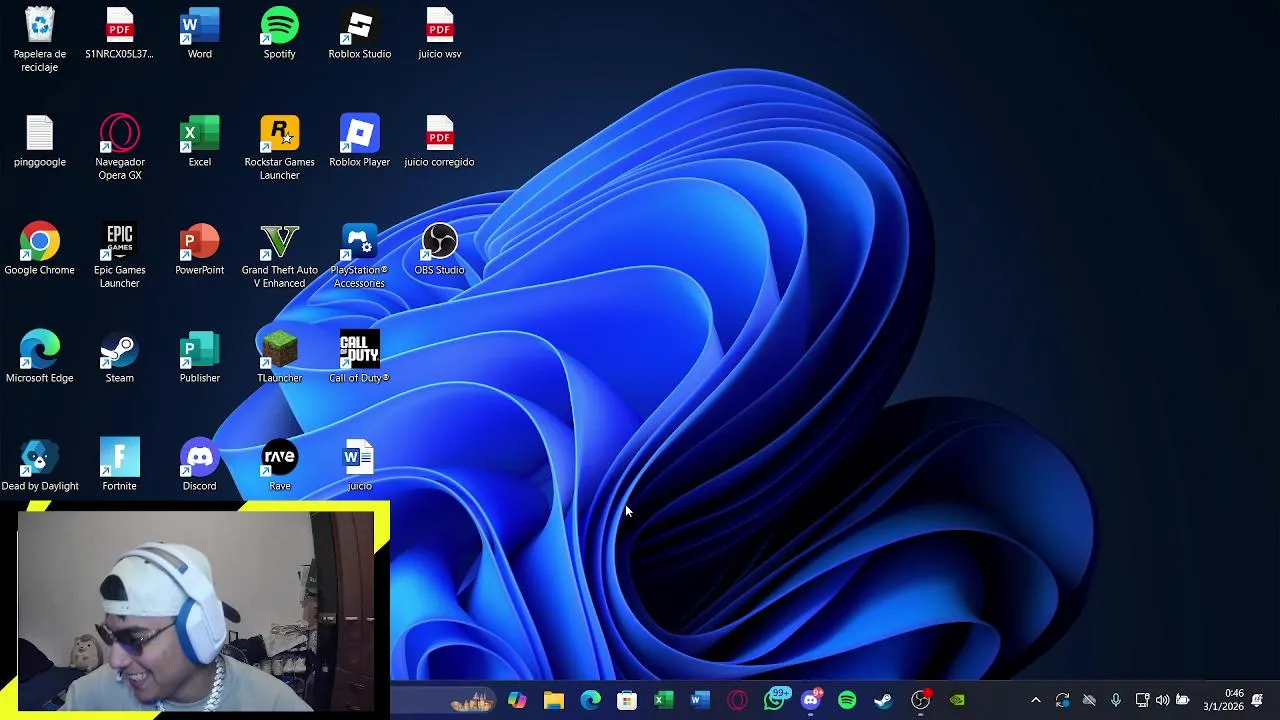Launch Word from the taskbar
The width and height of the screenshot is (1280, 720).
click(x=700, y=700)
